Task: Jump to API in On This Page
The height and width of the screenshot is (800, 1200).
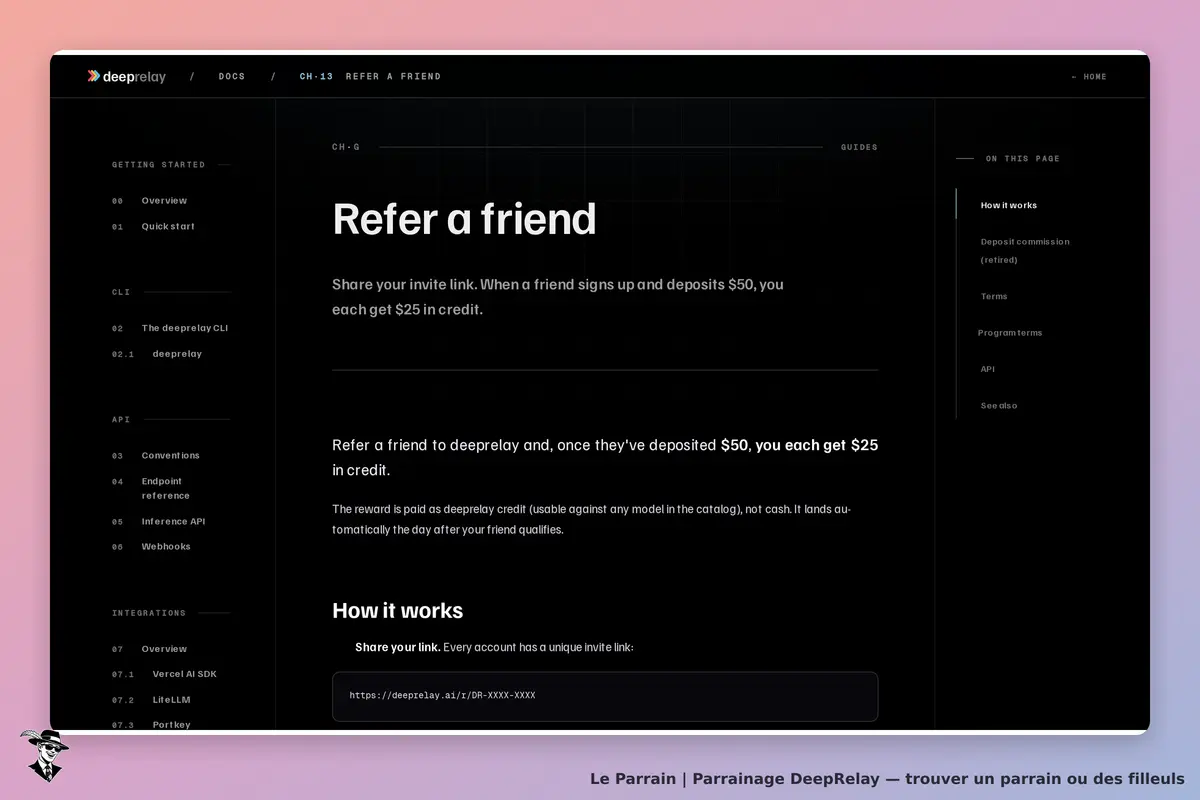Action: point(988,370)
